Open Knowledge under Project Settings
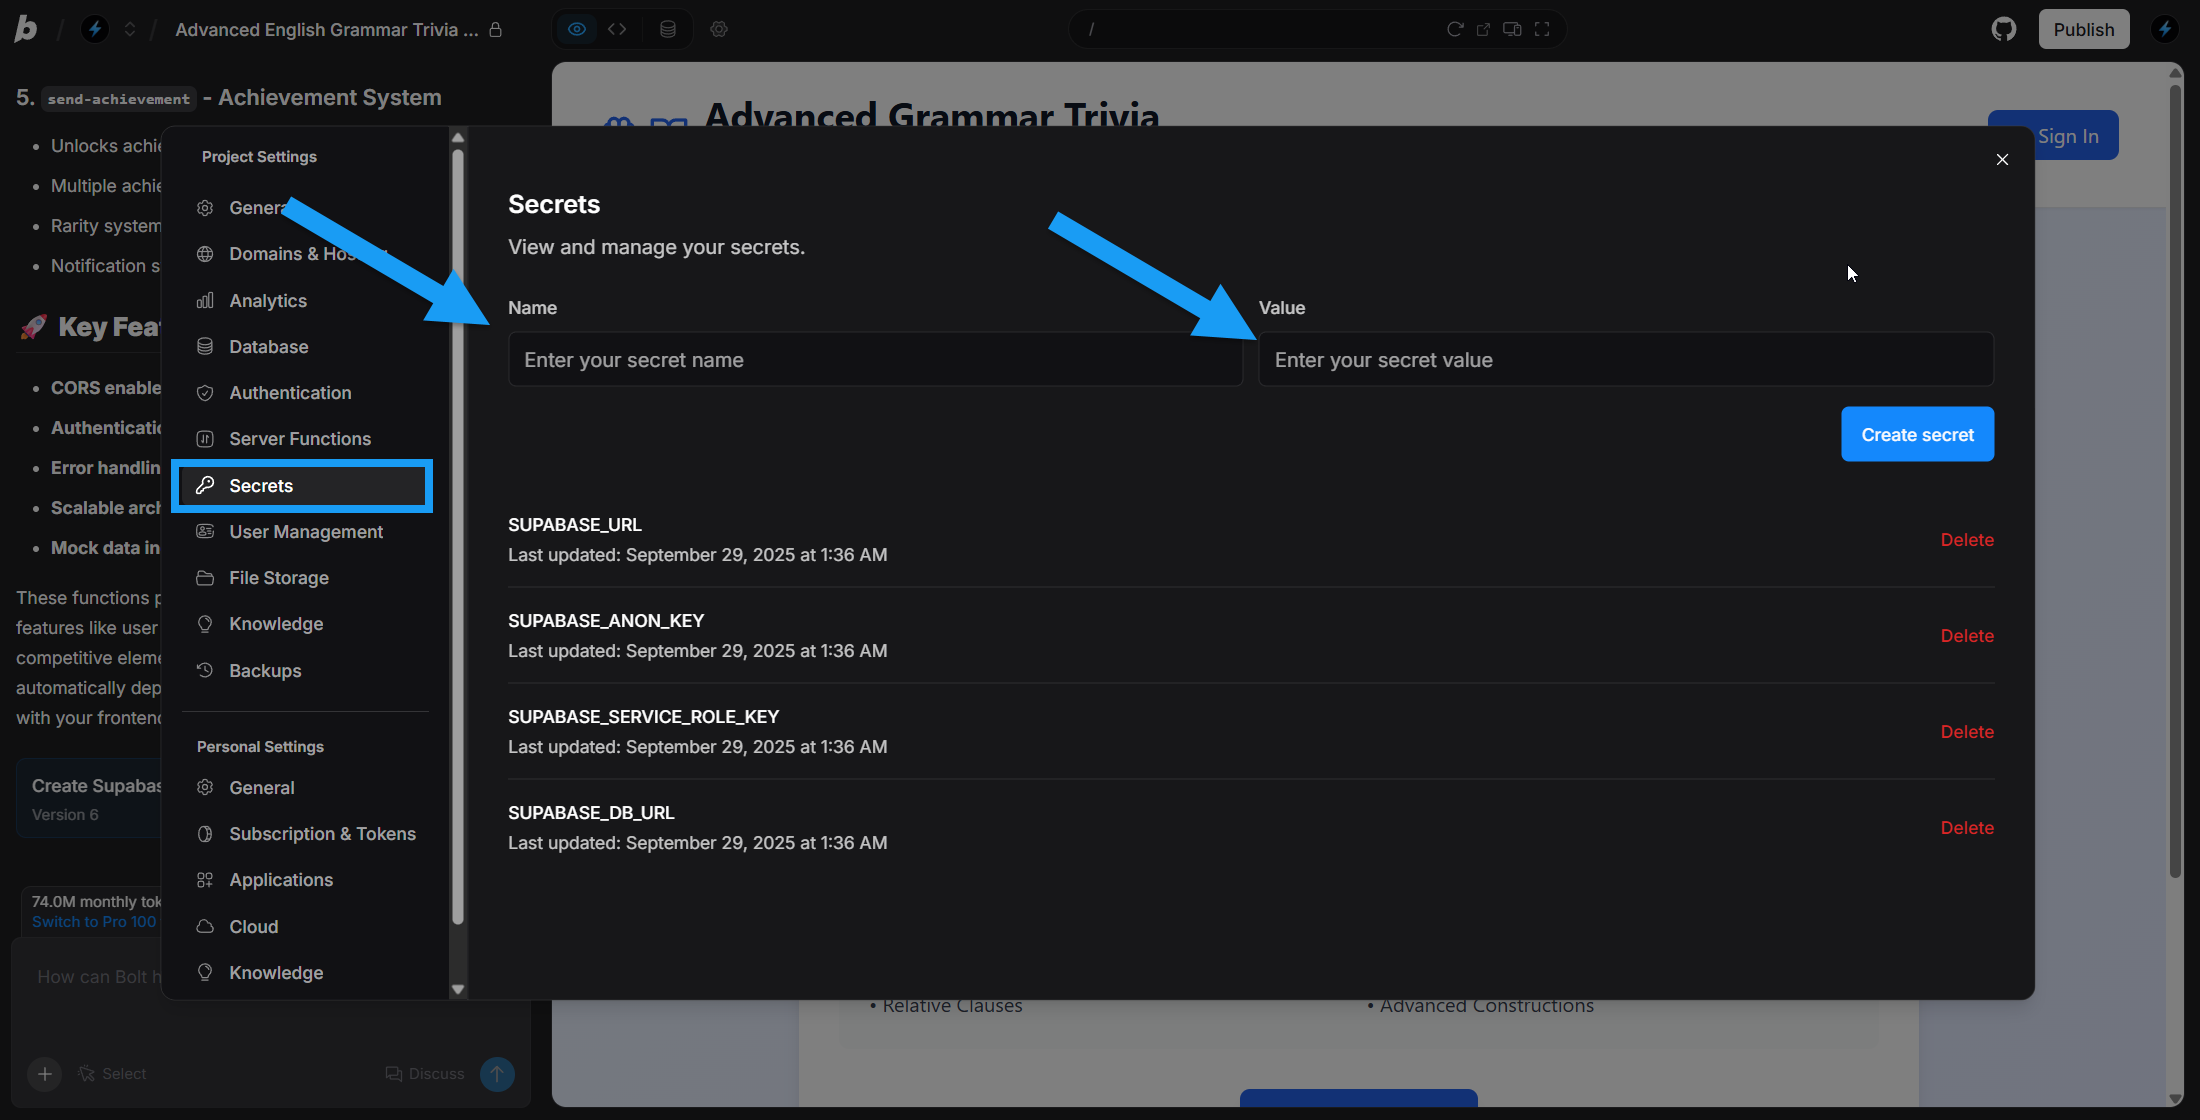 304,623
